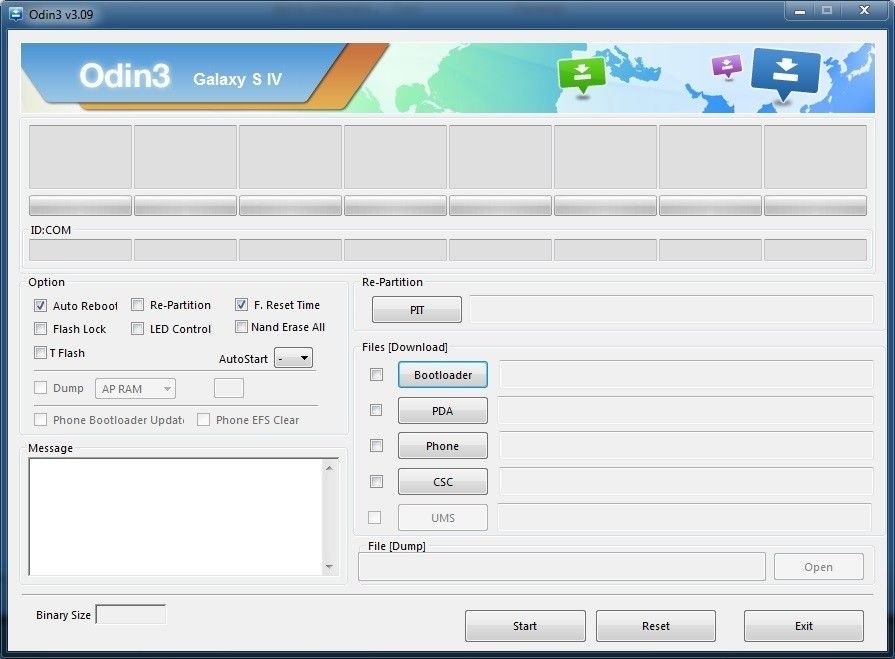The height and width of the screenshot is (659, 895).
Task: Click the purple download icon in banner
Action: [727, 66]
